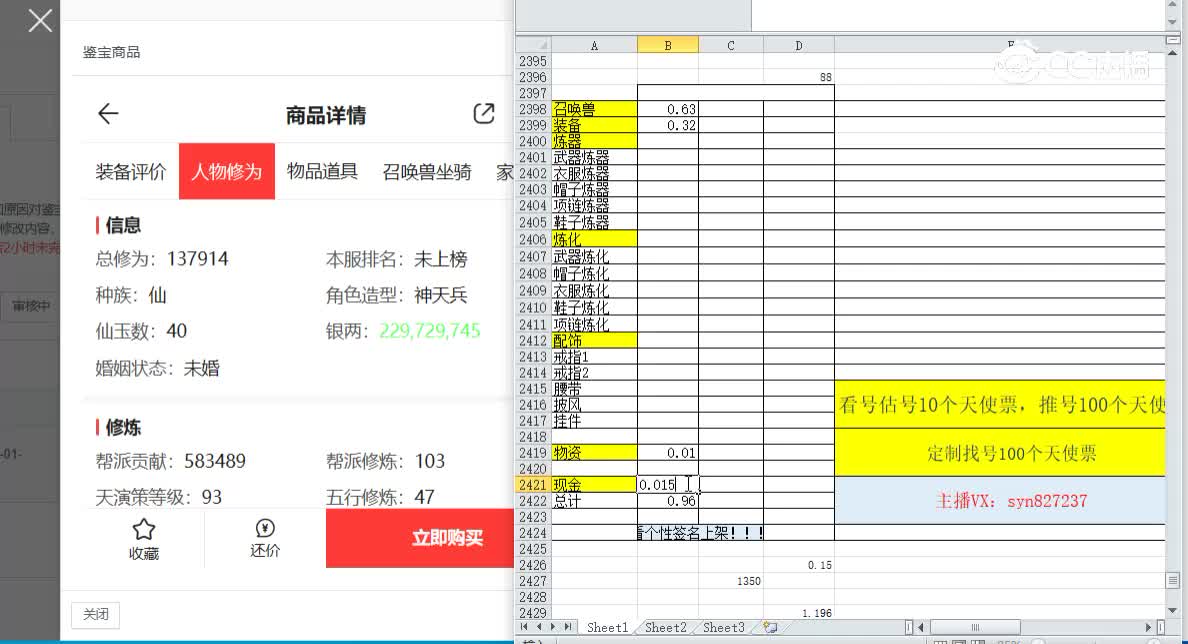This screenshot has height=644, width=1188.
Task: Click the white X close icon top-left
Action: click(x=39, y=20)
